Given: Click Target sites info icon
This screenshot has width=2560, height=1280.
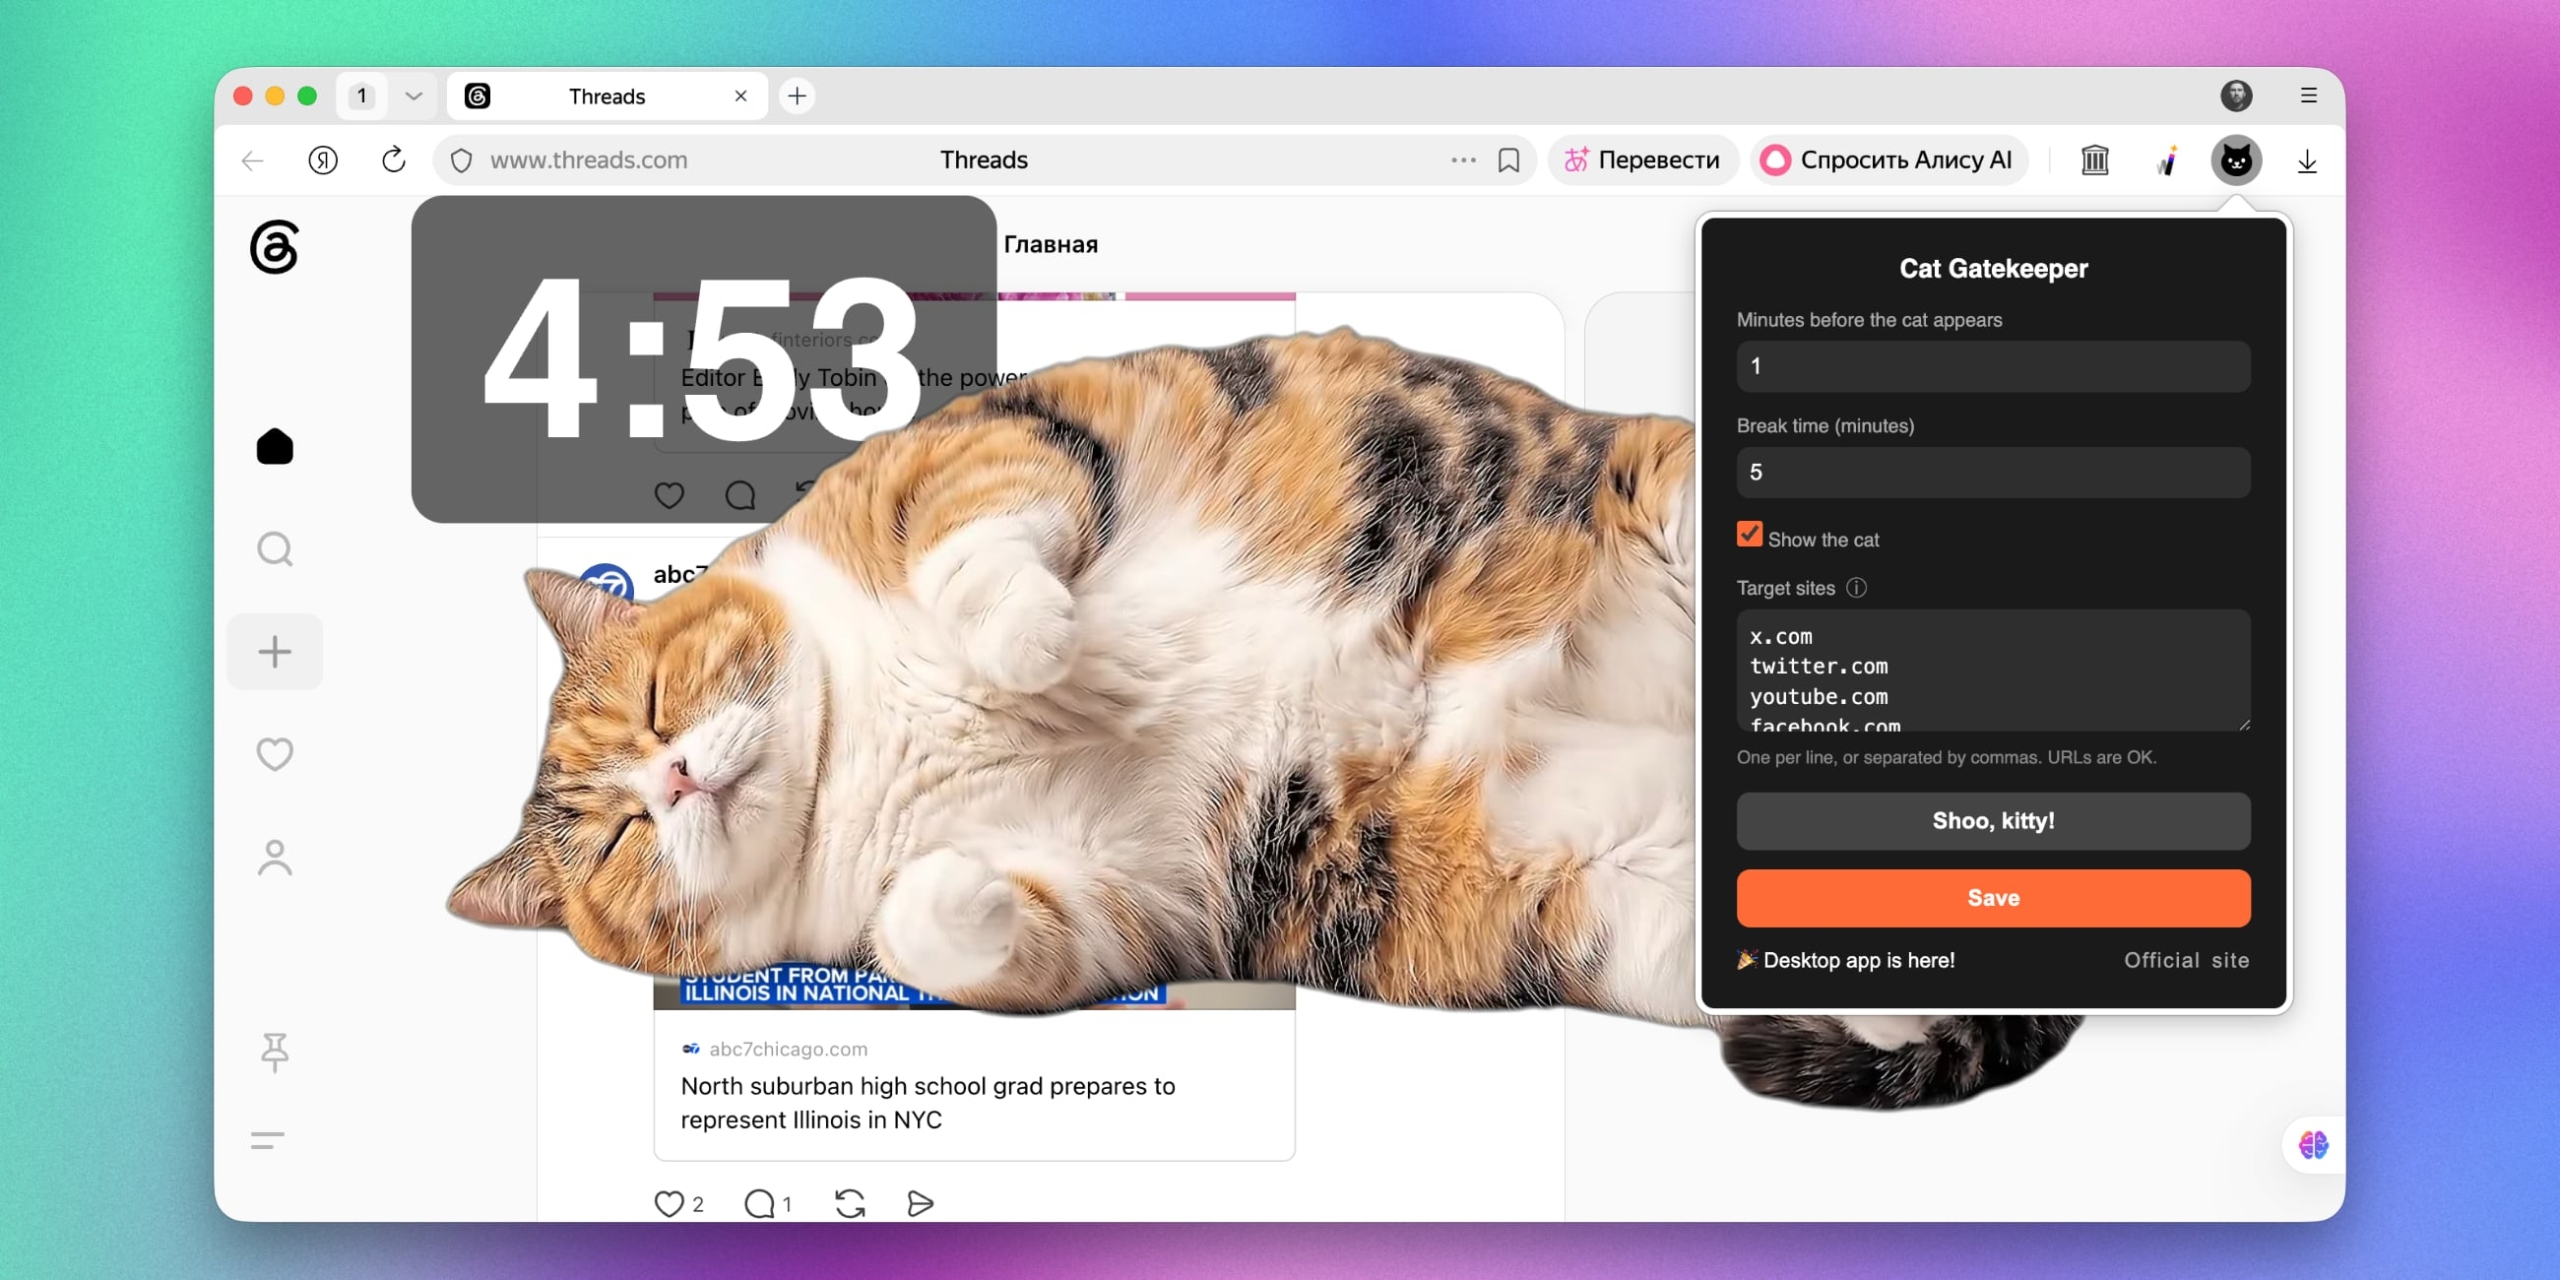Looking at the screenshot, I should [x=1856, y=588].
